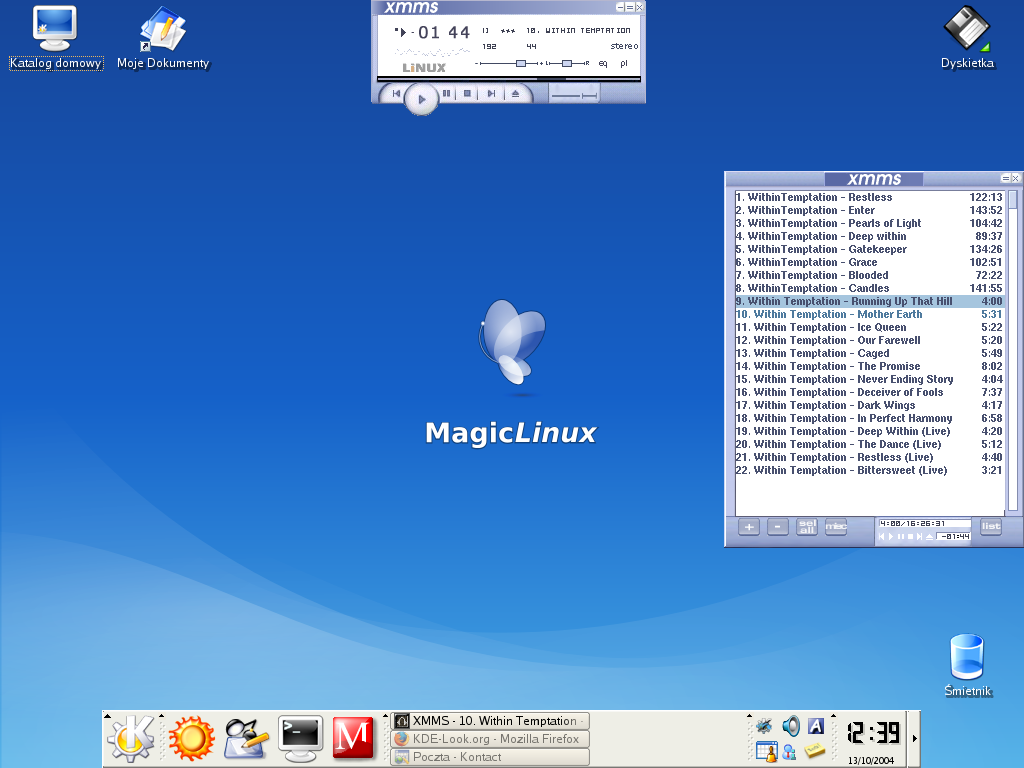1024x768 pixels.
Task: Select track '8. WithinTemptation - Candles'
Action: pyautogui.click(x=869, y=288)
